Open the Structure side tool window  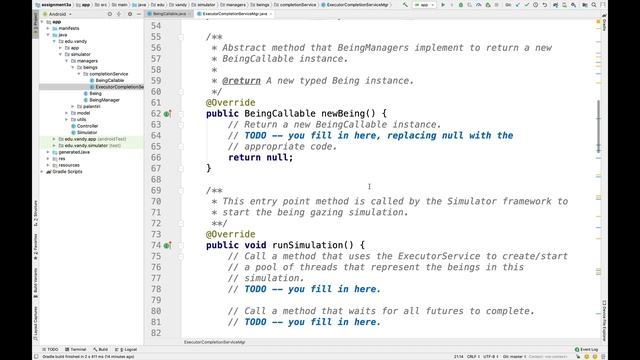tap(36, 213)
